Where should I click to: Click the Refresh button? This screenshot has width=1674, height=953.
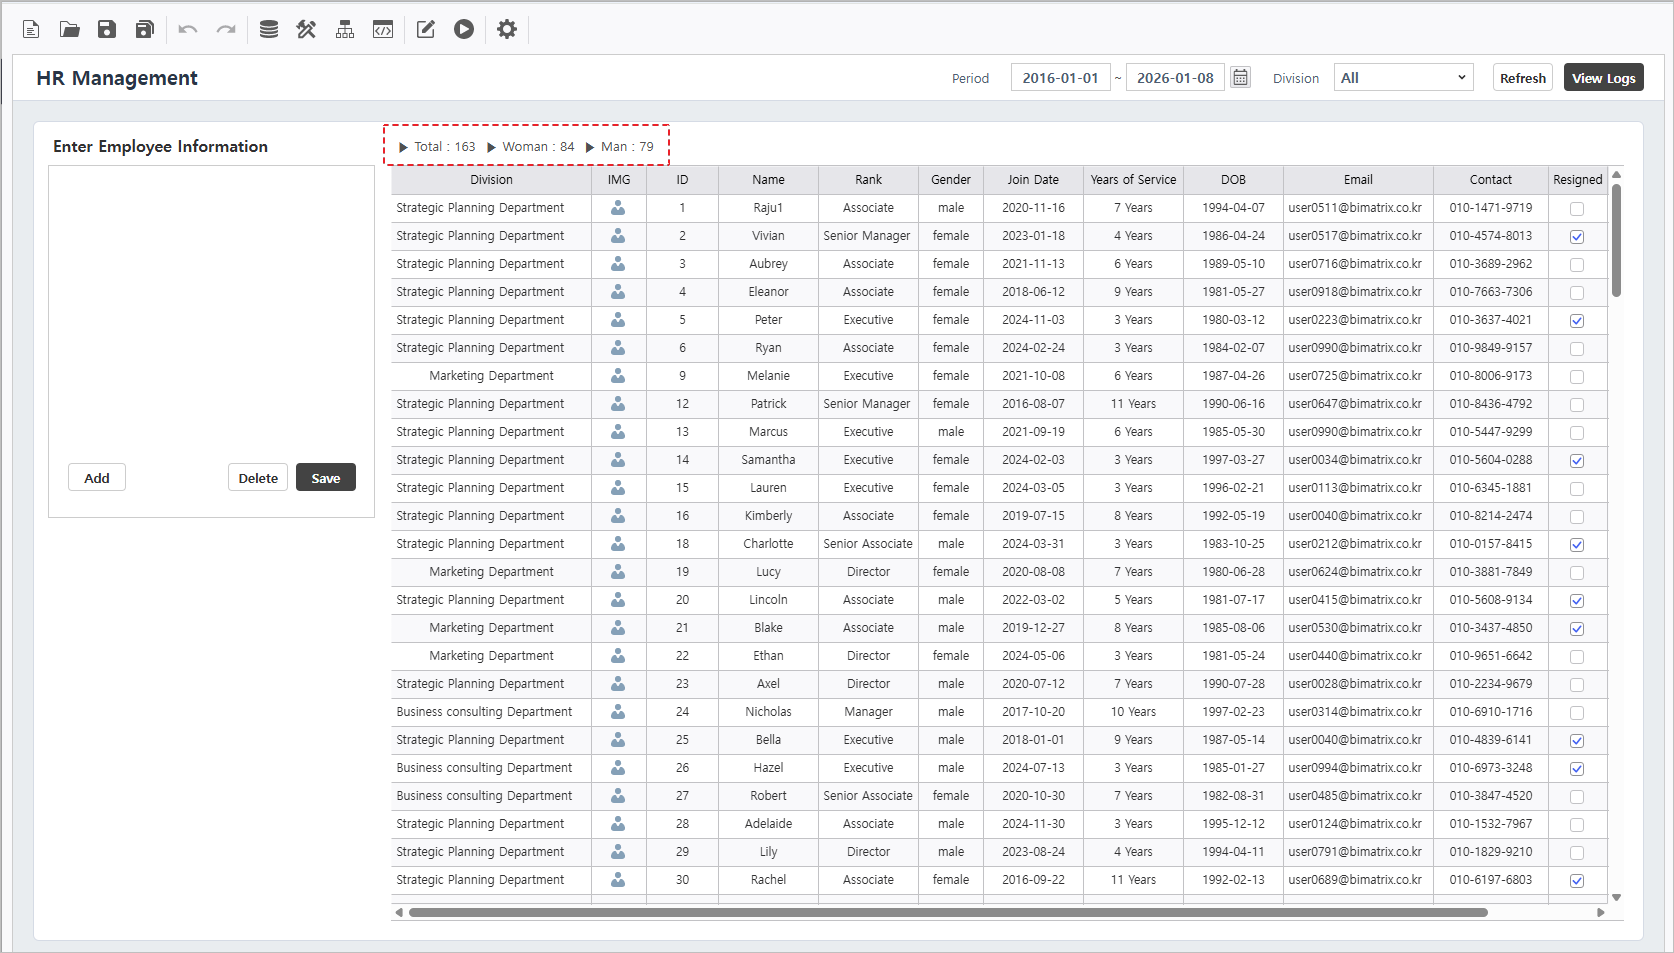(x=1522, y=78)
